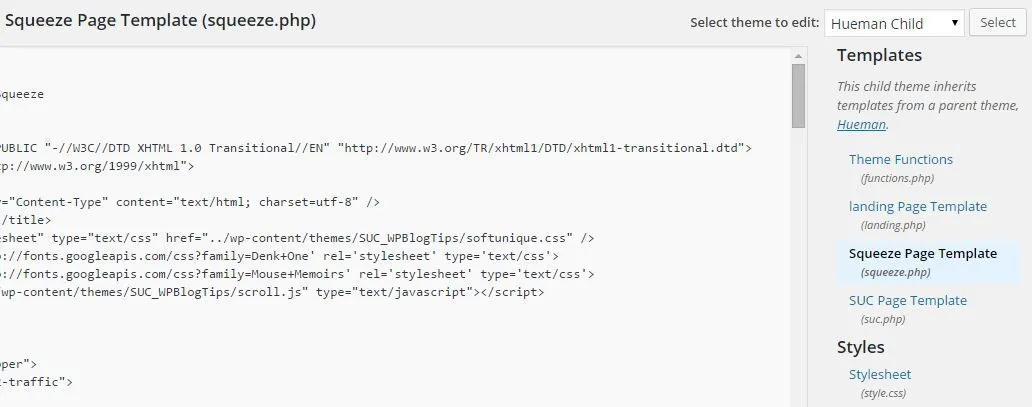Click the Squeeze Page Template (squeeze.php) heading
This screenshot has height=407, width=1032.
(161, 21)
